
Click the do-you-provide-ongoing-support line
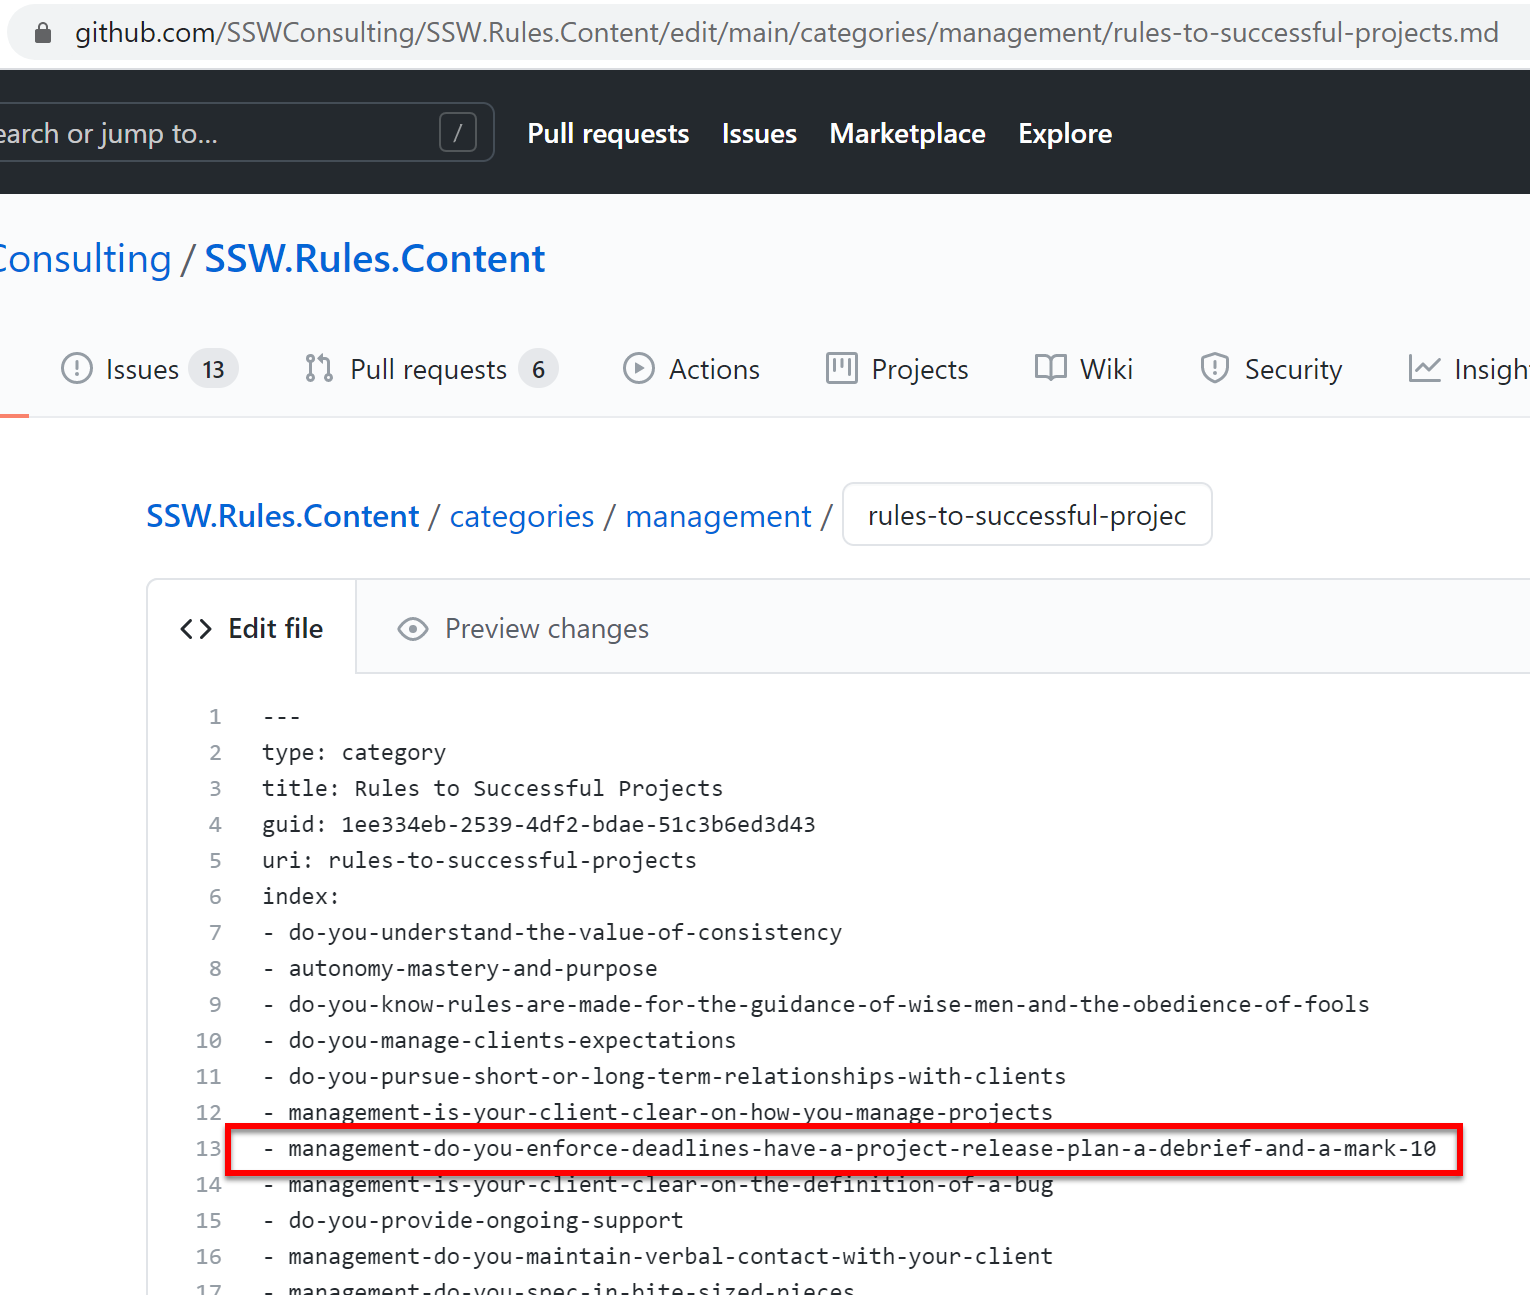tap(473, 1220)
